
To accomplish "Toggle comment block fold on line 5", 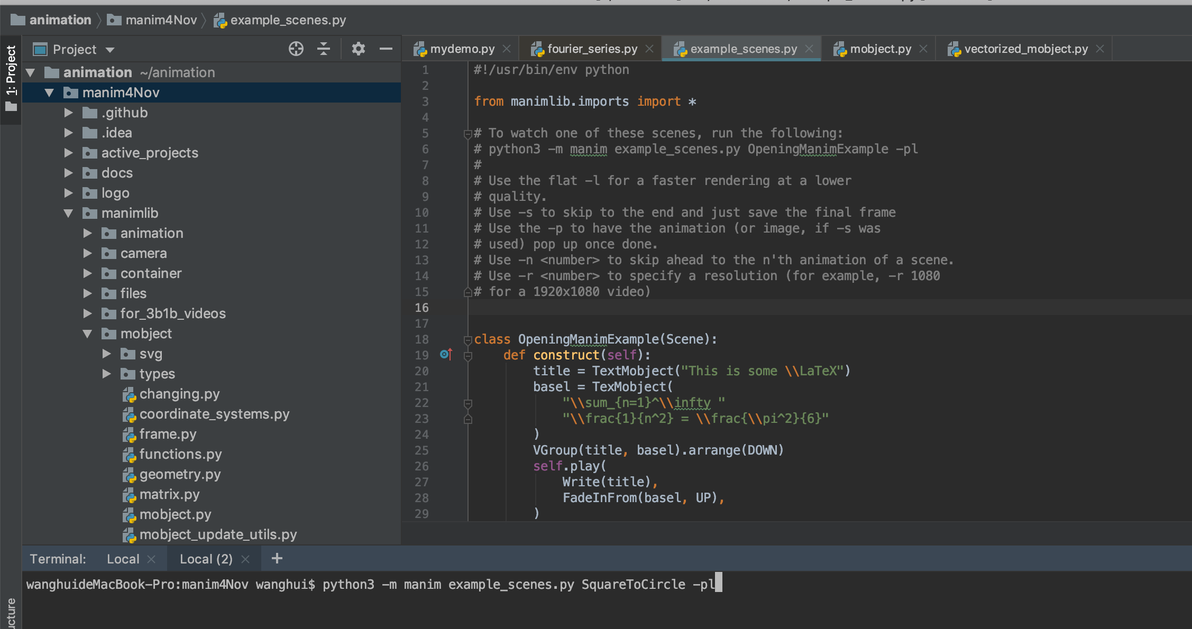I will (x=467, y=133).
